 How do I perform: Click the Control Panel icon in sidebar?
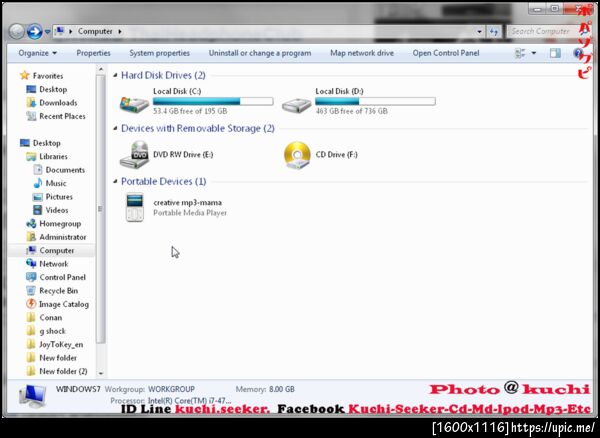tap(31, 277)
